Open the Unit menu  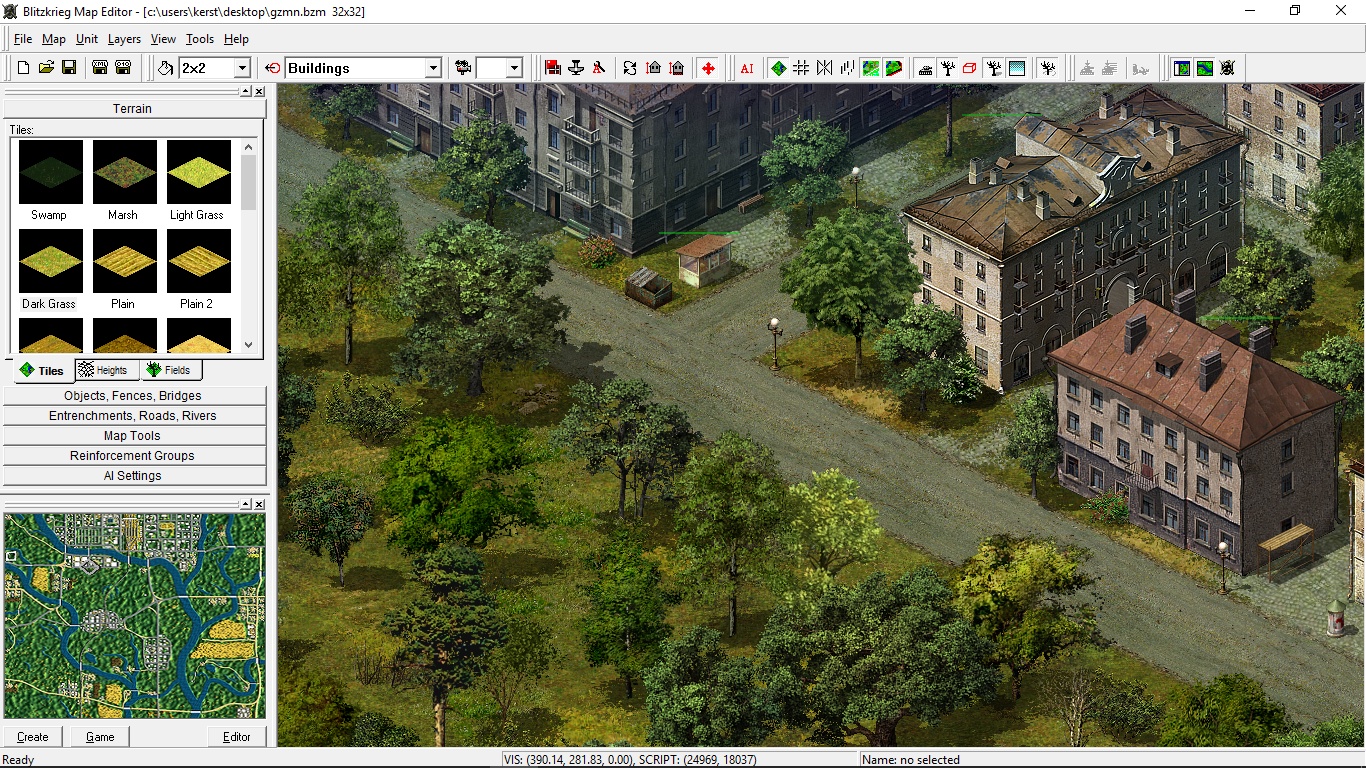tap(87, 39)
